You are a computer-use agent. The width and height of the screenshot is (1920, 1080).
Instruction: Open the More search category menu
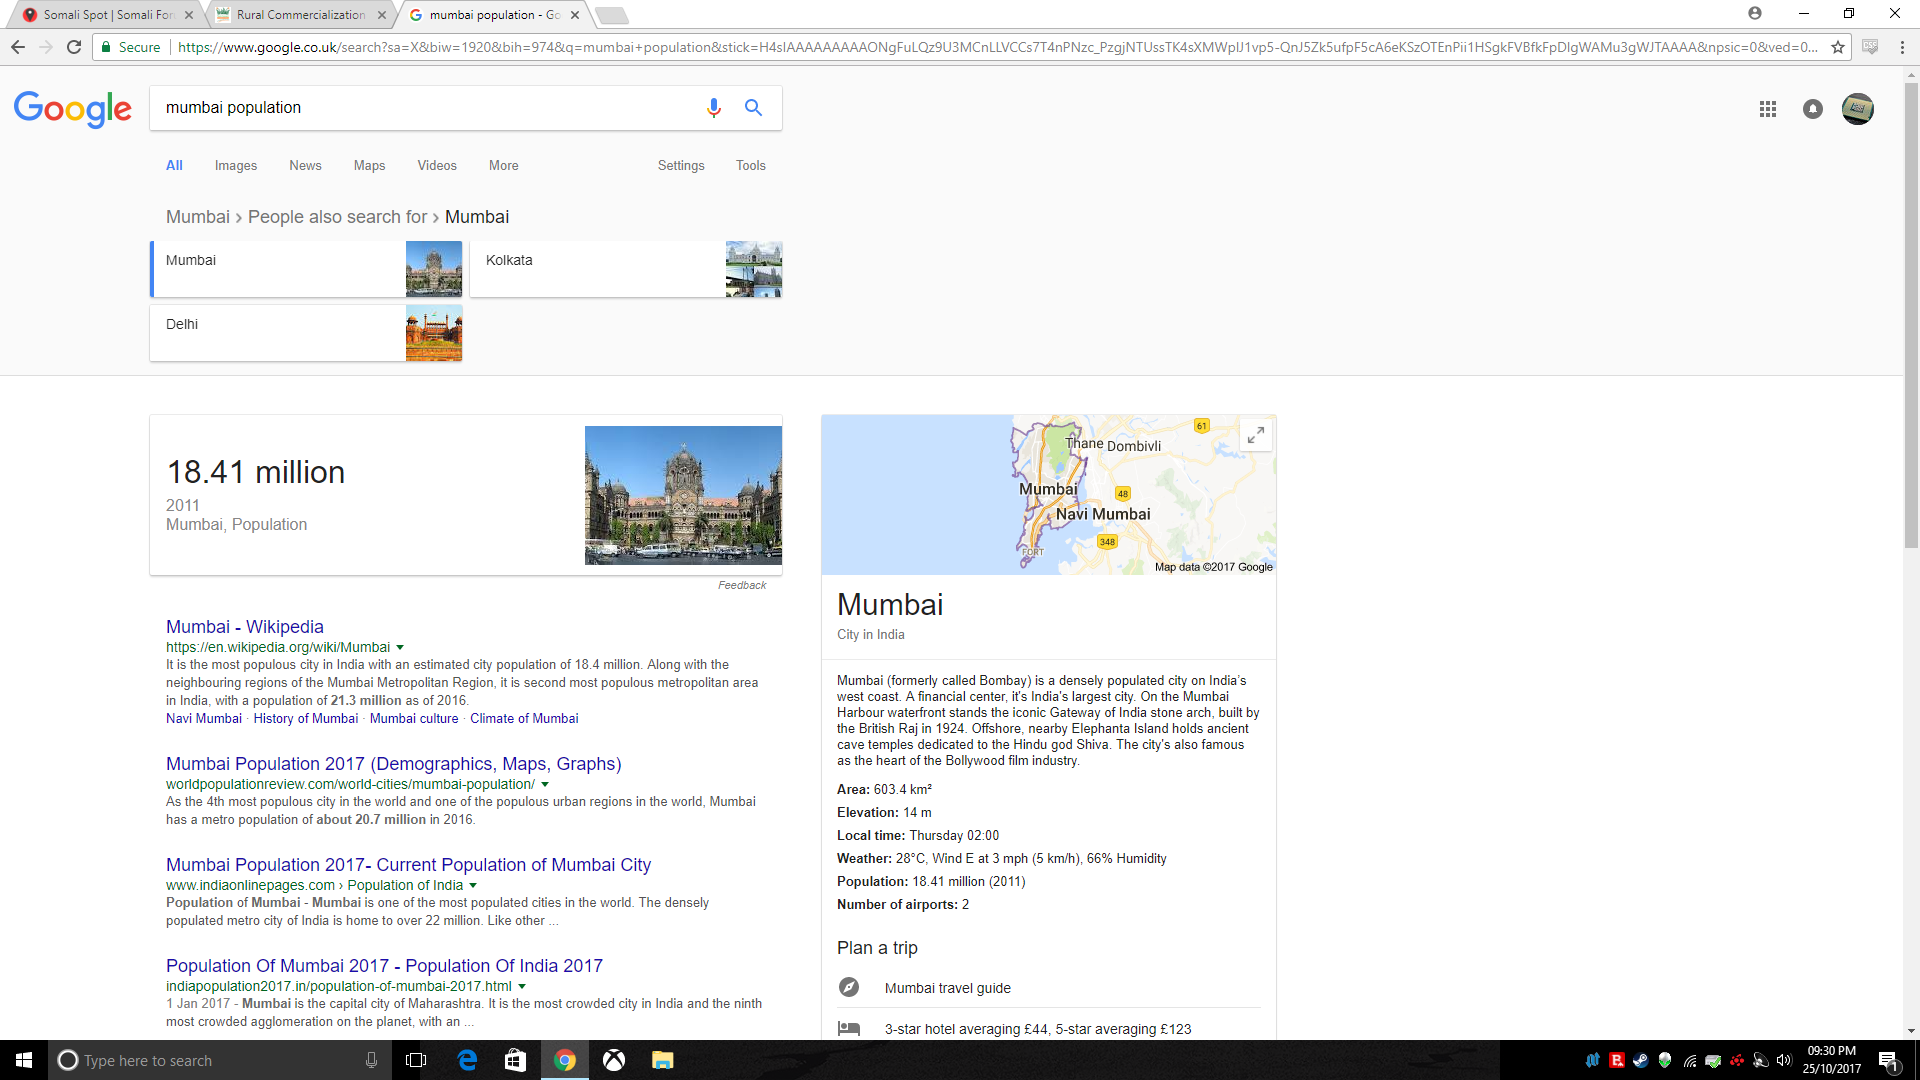[x=503, y=166]
